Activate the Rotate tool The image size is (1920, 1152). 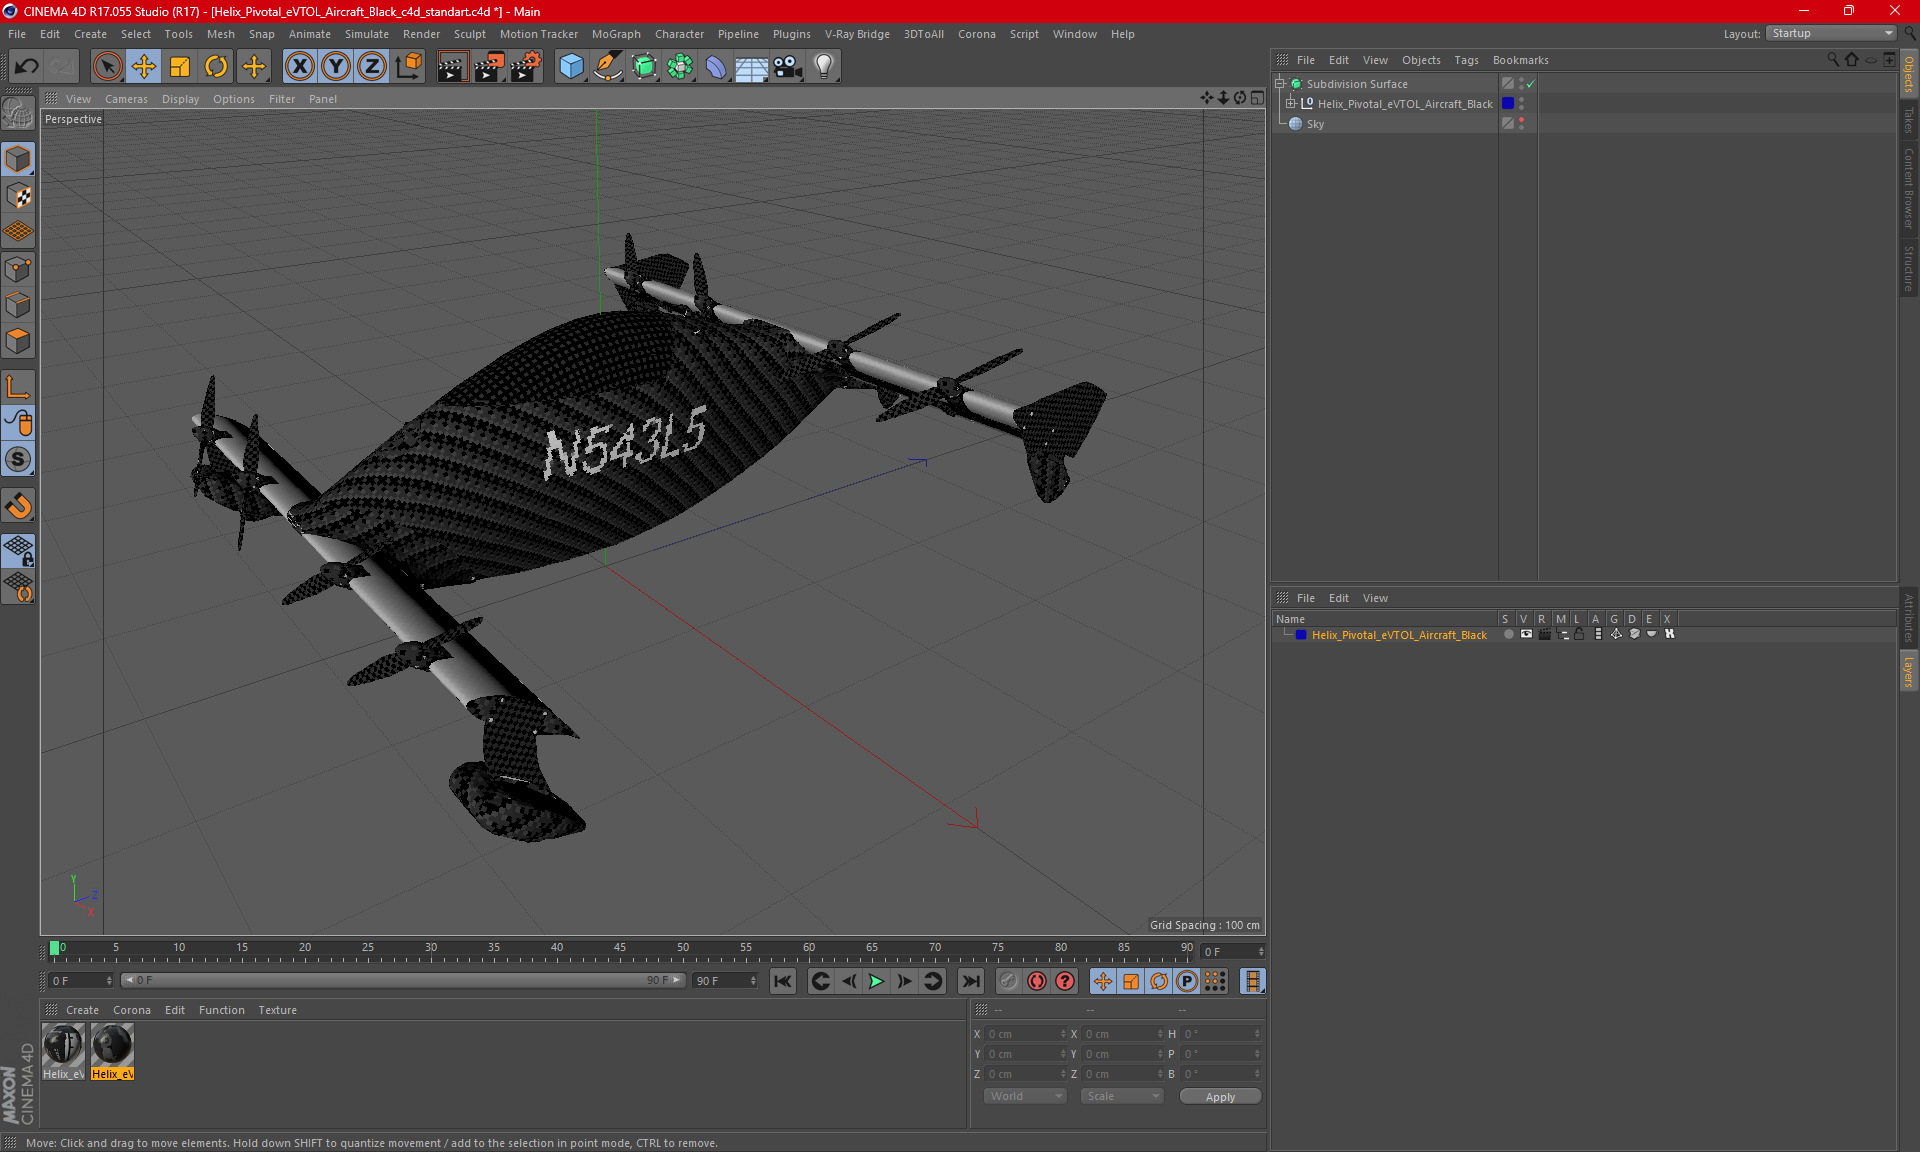(x=216, y=67)
